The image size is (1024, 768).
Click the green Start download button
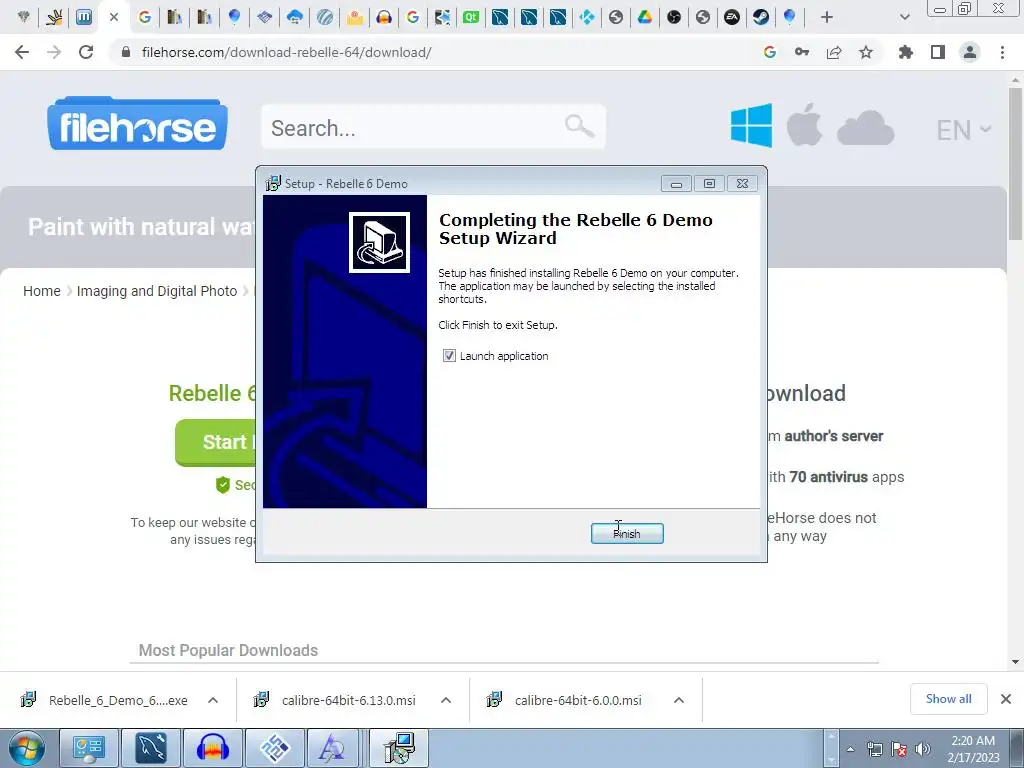tap(216, 442)
